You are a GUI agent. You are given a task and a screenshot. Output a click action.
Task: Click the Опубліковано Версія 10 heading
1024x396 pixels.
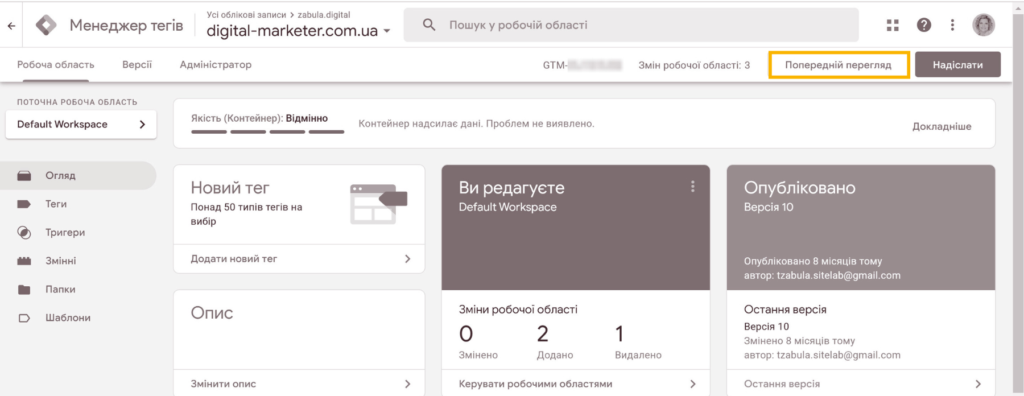pos(799,195)
